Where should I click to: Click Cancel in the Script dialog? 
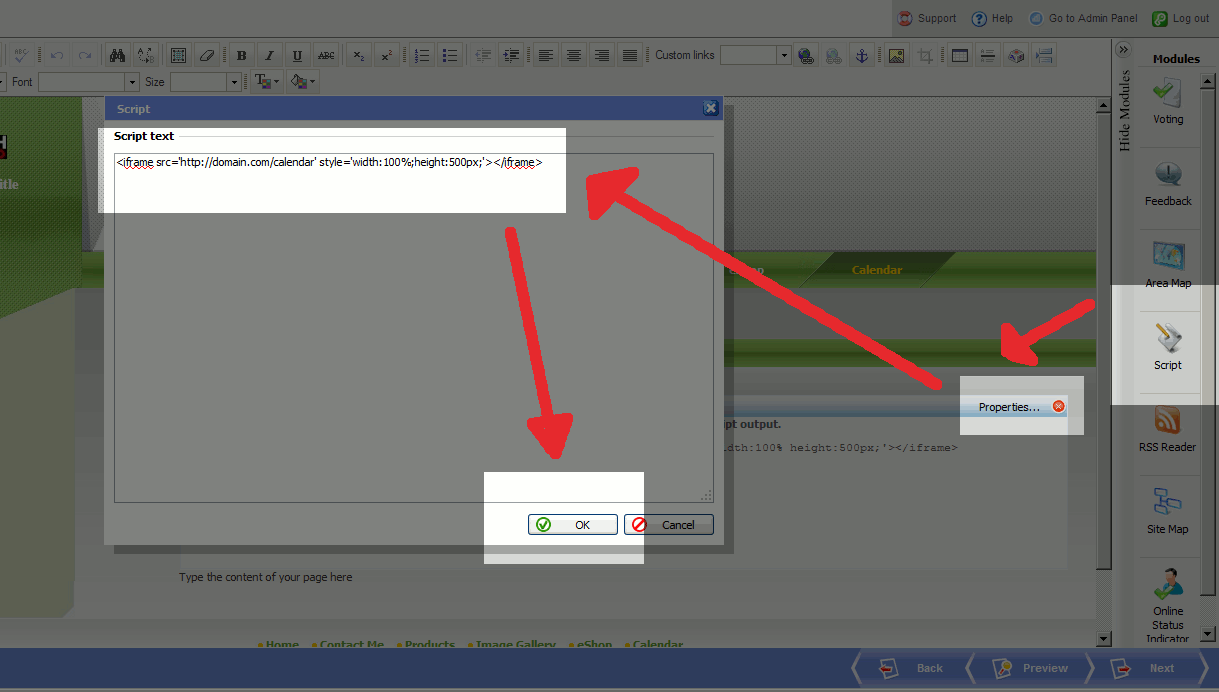tap(668, 525)
